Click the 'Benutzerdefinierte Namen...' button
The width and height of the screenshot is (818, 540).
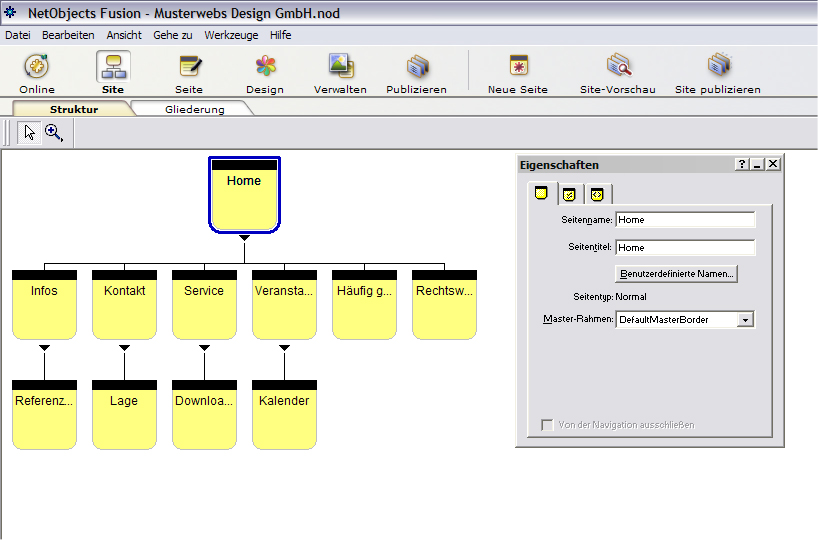tap(677, 273)
